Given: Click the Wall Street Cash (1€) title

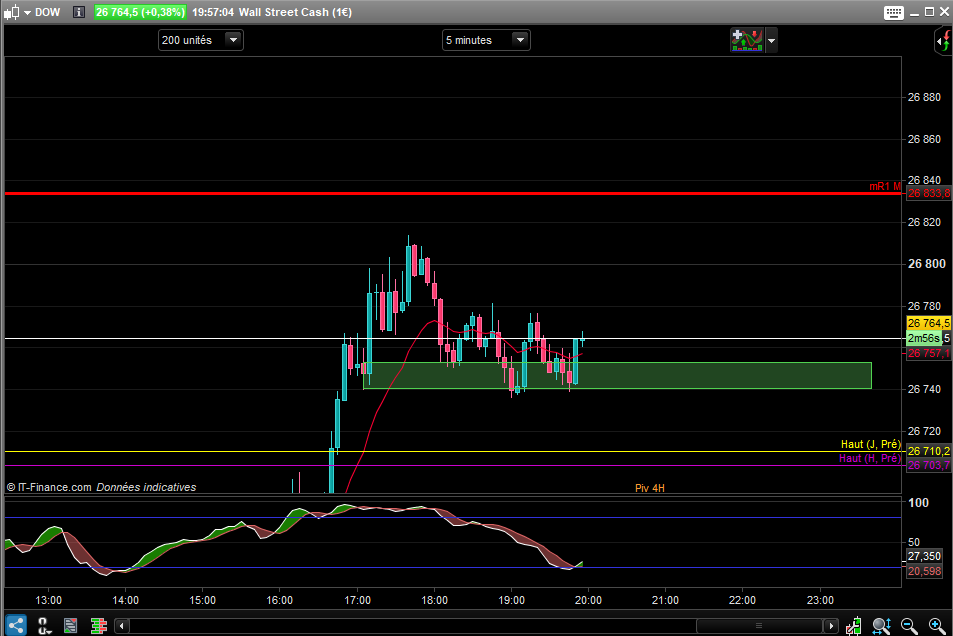Looking at the screenshot, I should point(295,12).
